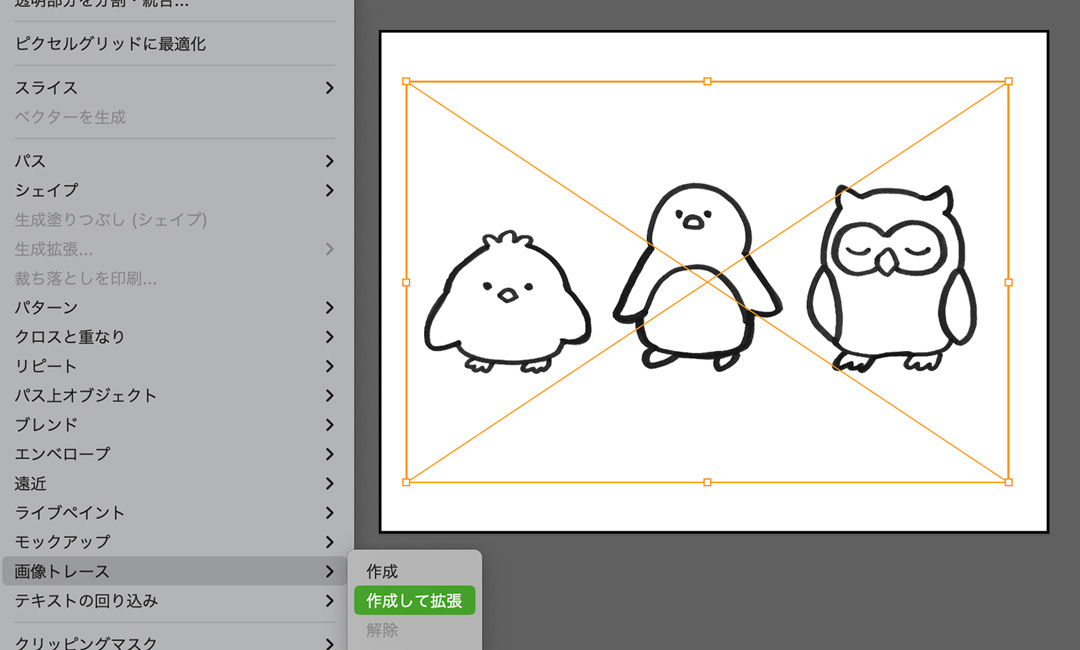Choose 作成 in the 画像トレース submenu

click(x=382, y=572)
